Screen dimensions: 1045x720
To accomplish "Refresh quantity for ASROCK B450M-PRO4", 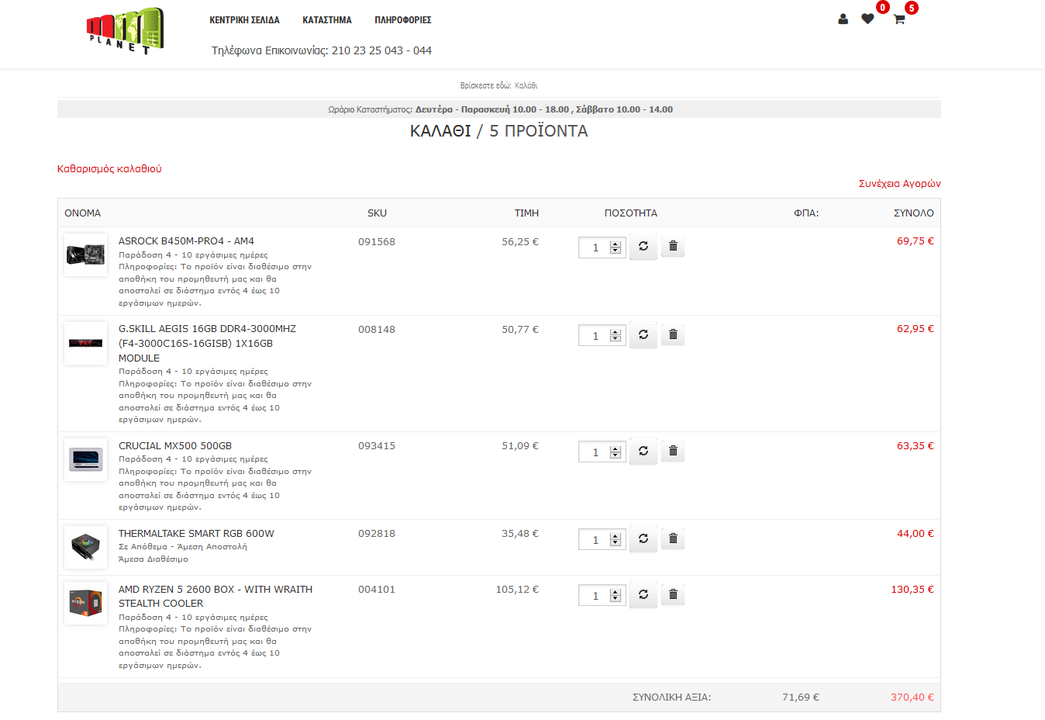I will coord(643,247).
